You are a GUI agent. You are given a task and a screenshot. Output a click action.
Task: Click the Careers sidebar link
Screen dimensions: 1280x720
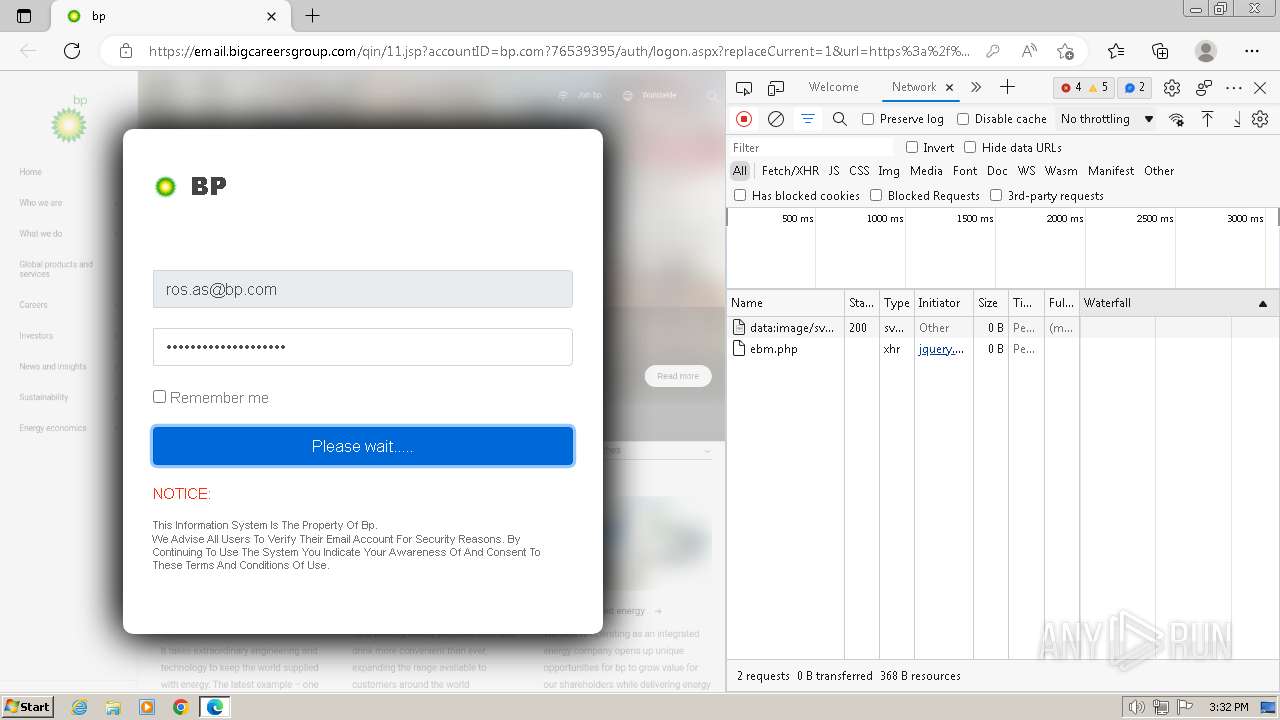point(33,305)
